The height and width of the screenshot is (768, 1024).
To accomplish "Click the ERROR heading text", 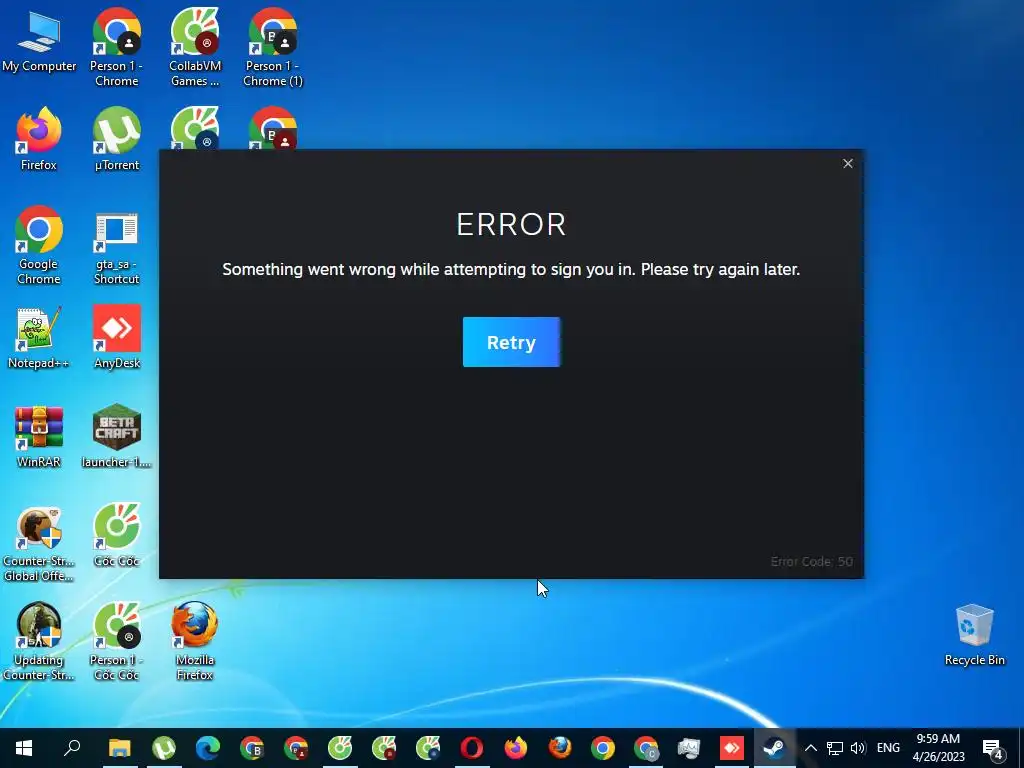I will click(511, 225).
